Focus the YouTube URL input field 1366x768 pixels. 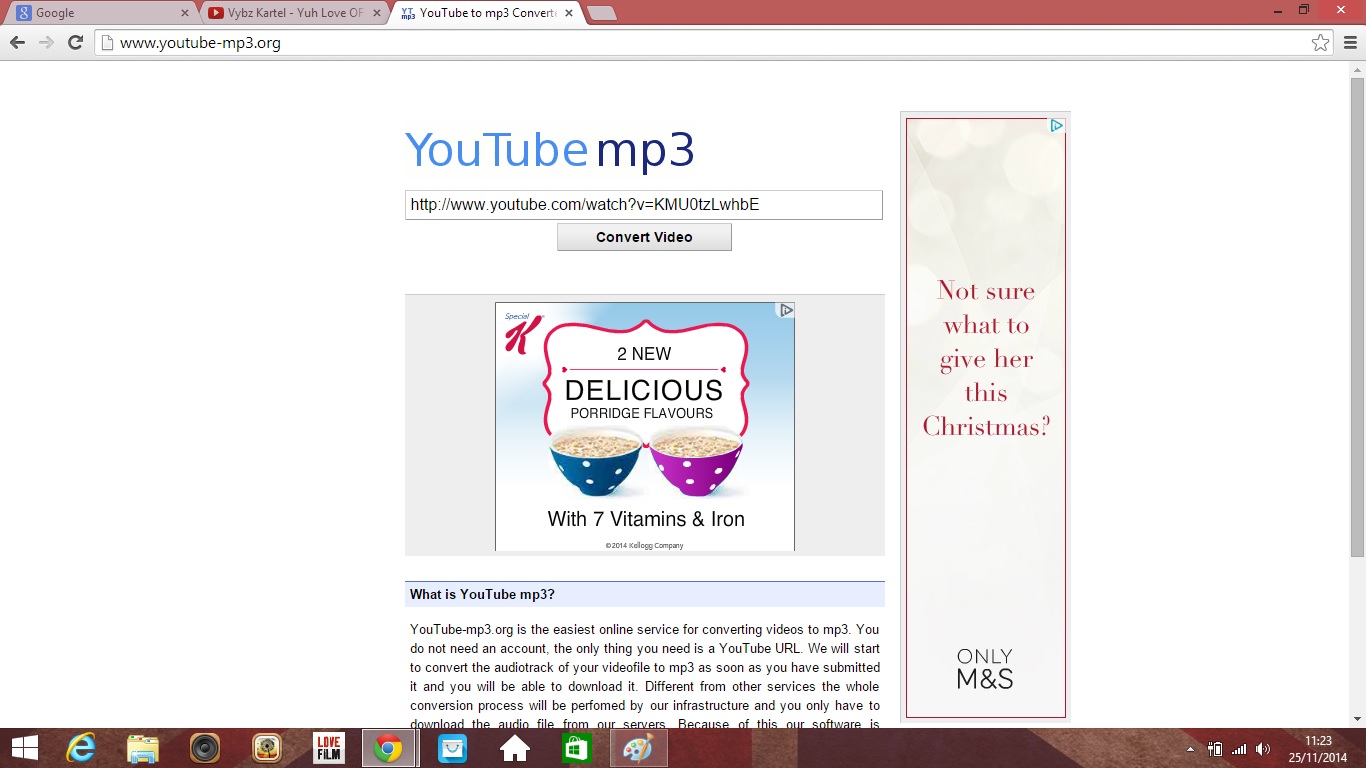(644, 205)
